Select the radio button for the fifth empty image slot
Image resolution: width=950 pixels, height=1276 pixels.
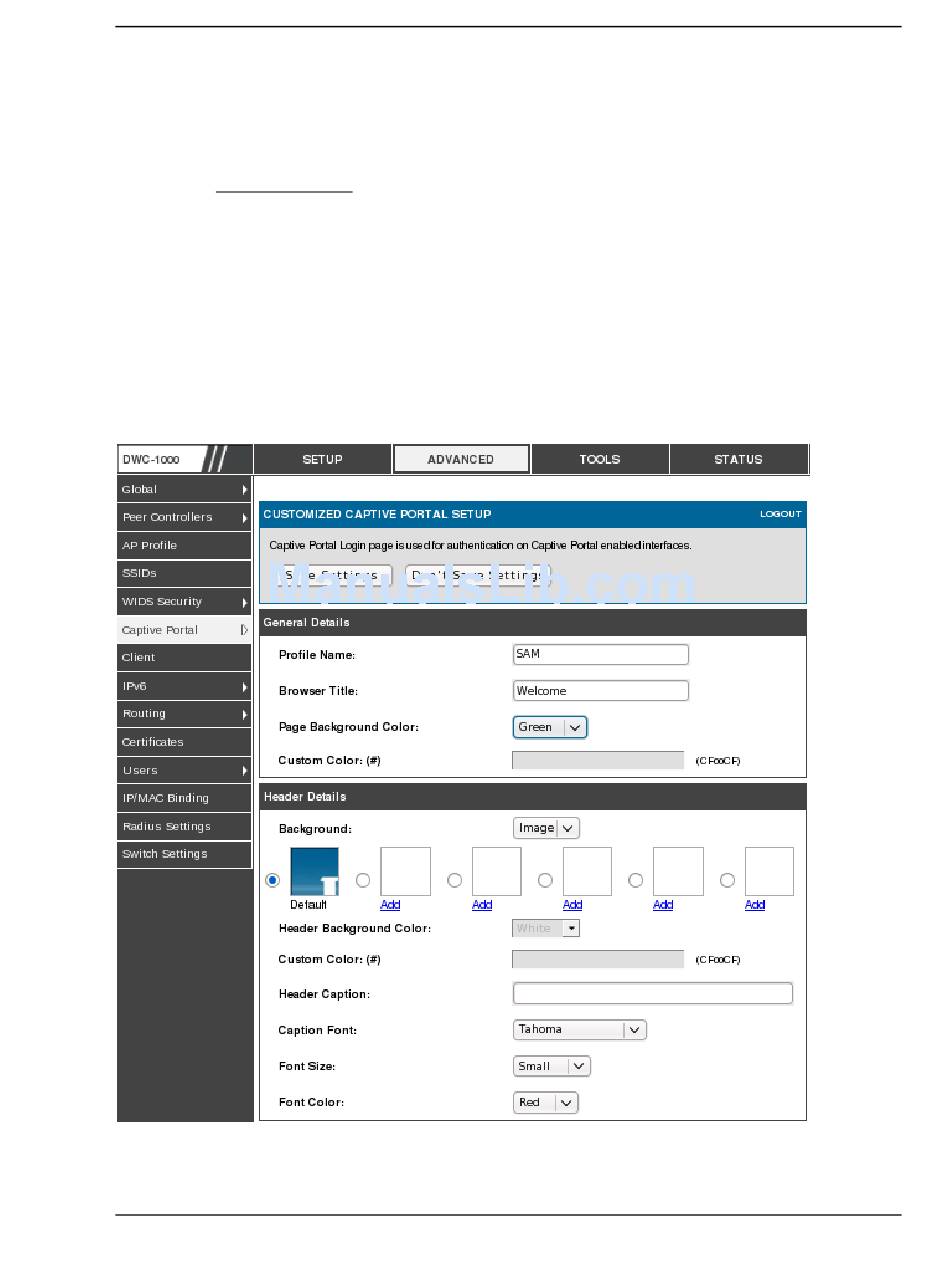click(x=727, y=880)
